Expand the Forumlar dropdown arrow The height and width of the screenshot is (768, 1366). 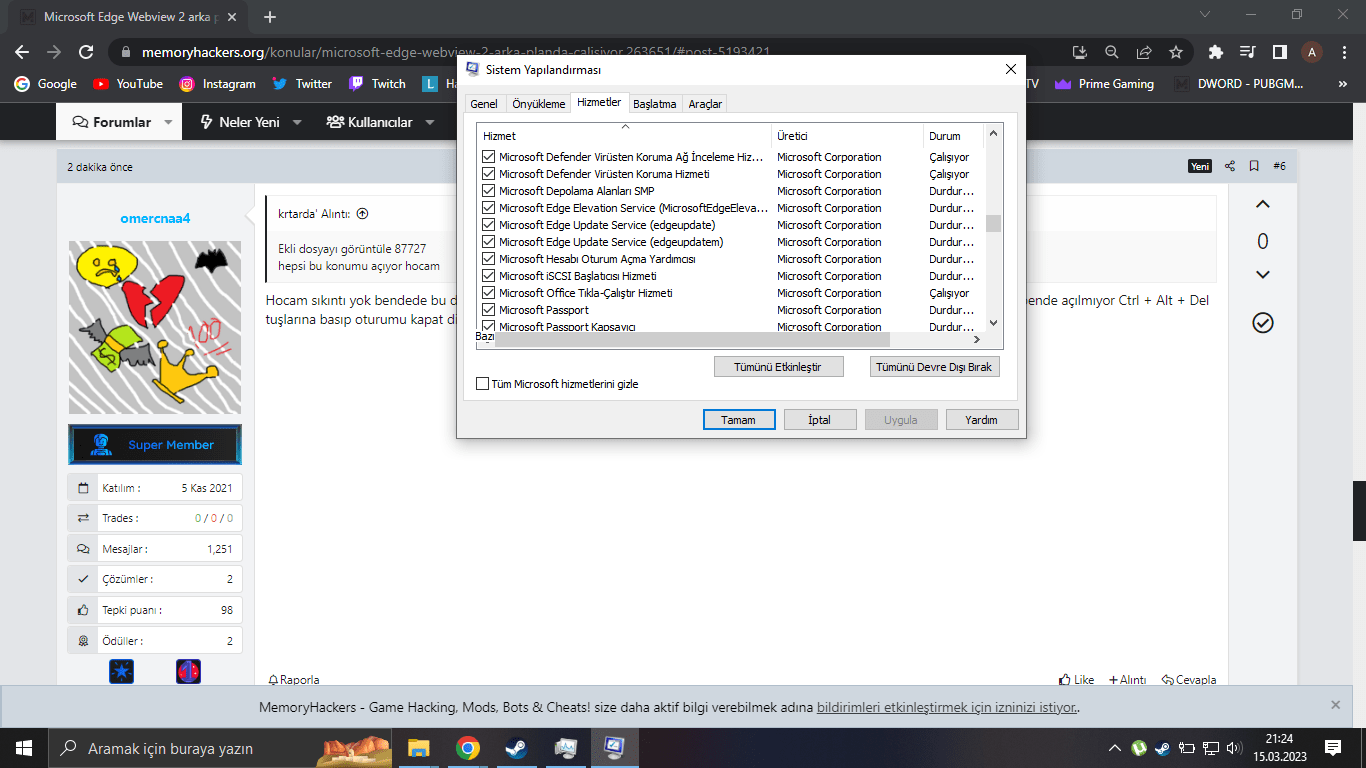click(167, 122)
